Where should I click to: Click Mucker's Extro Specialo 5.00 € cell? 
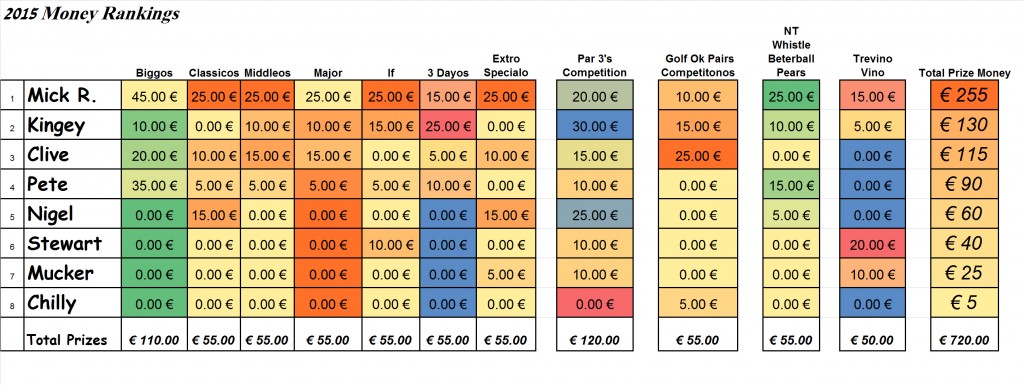coord(506,273)
